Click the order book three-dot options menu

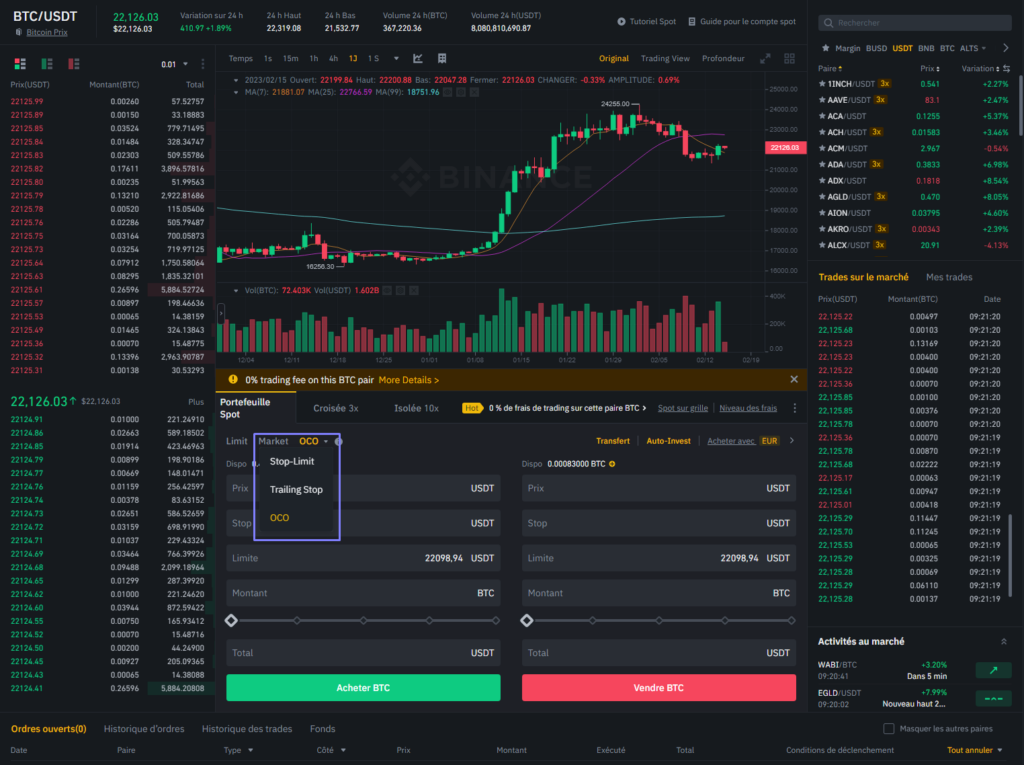click(204, 64)
